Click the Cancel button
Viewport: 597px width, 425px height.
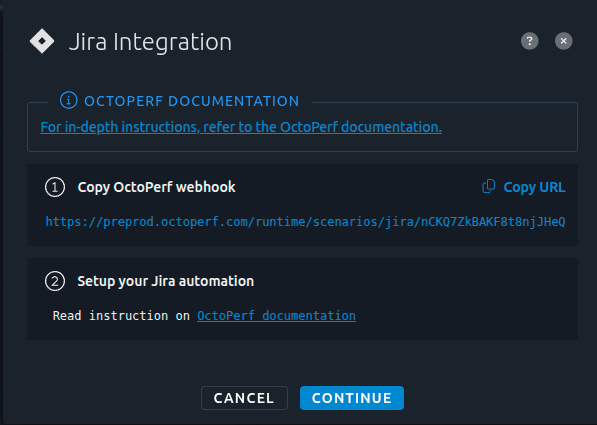244,398
